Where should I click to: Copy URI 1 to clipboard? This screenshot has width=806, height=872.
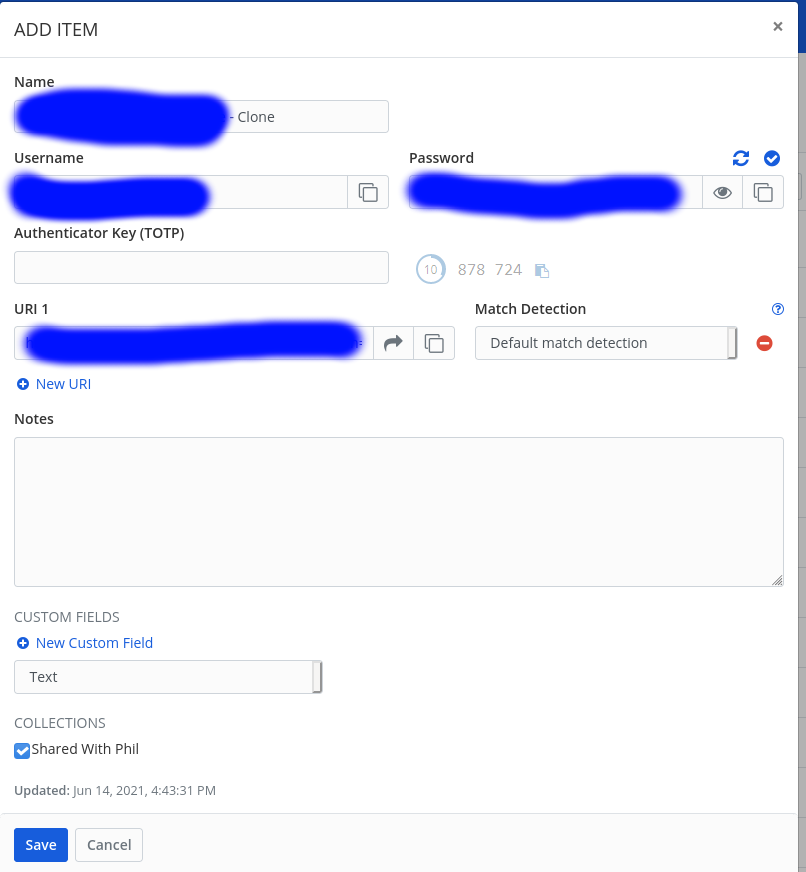point(434,342)
